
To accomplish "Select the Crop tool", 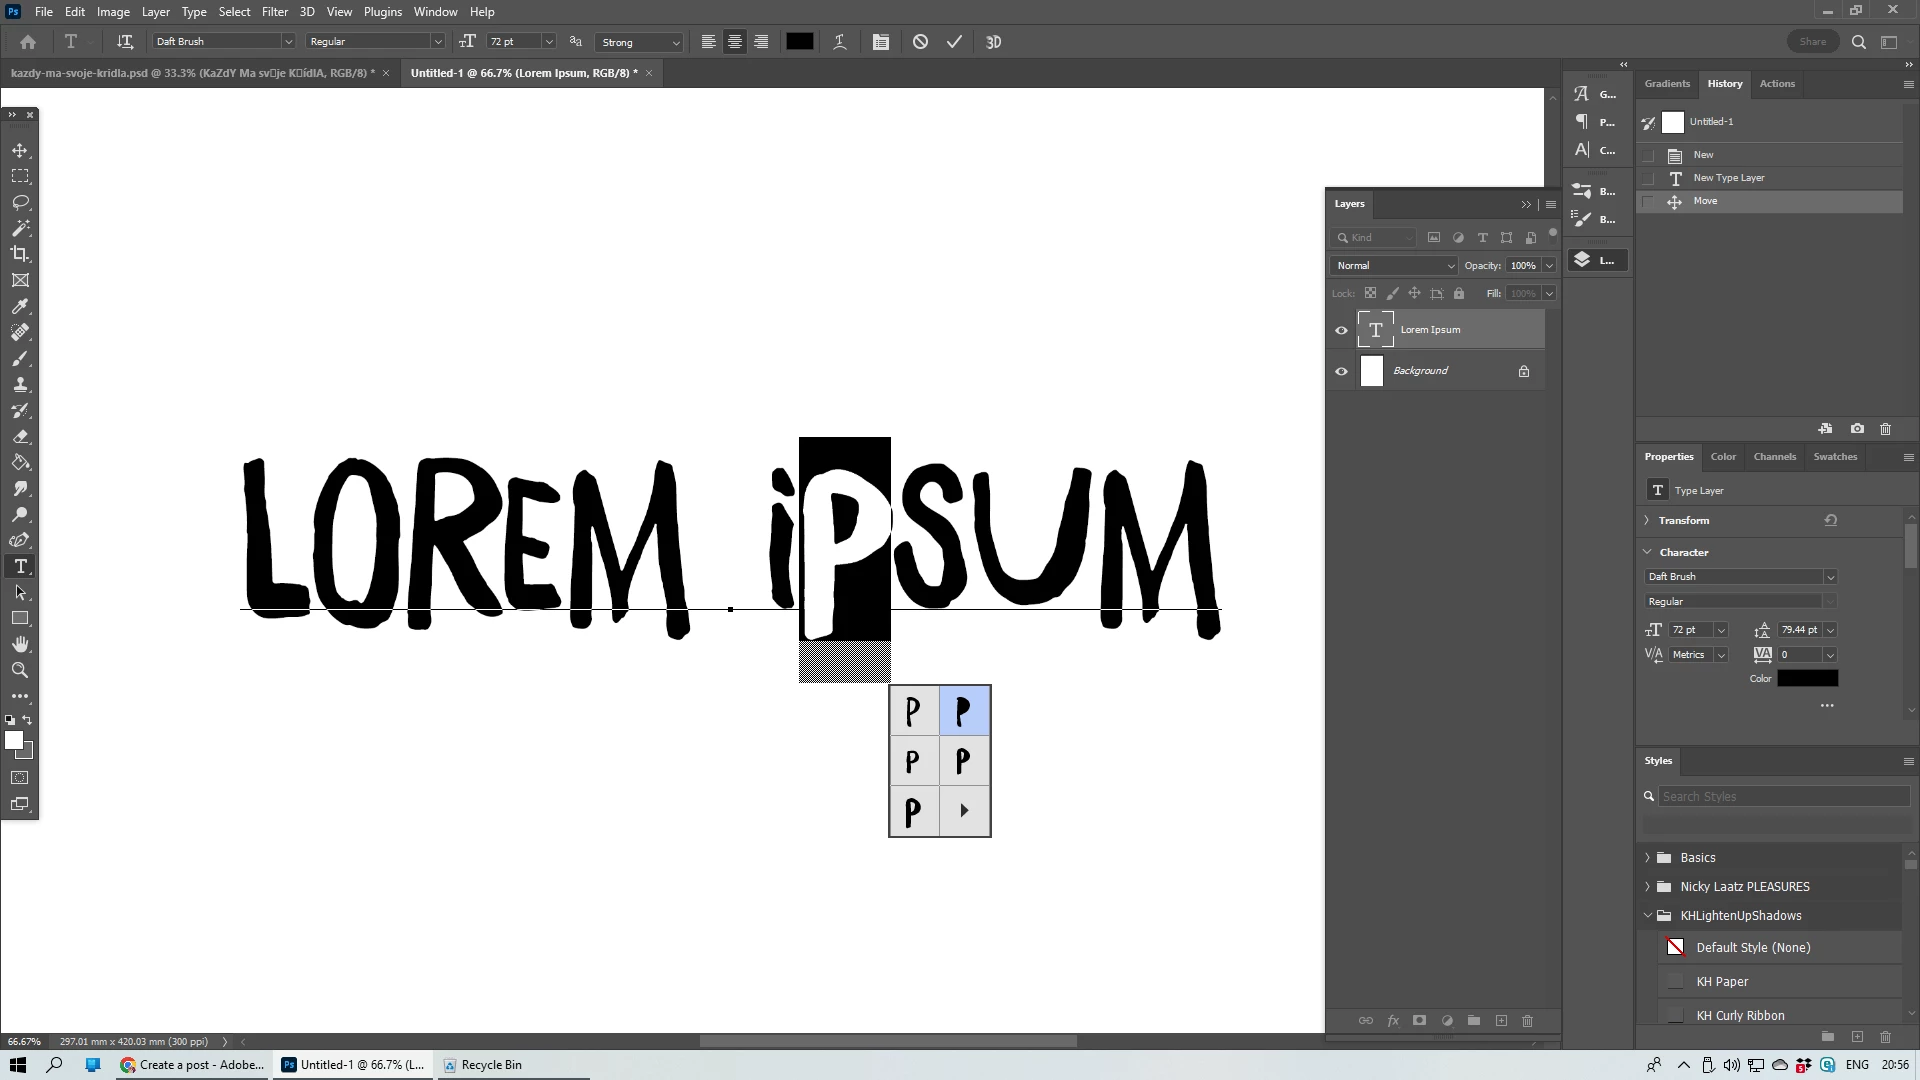I will [20, 254].
